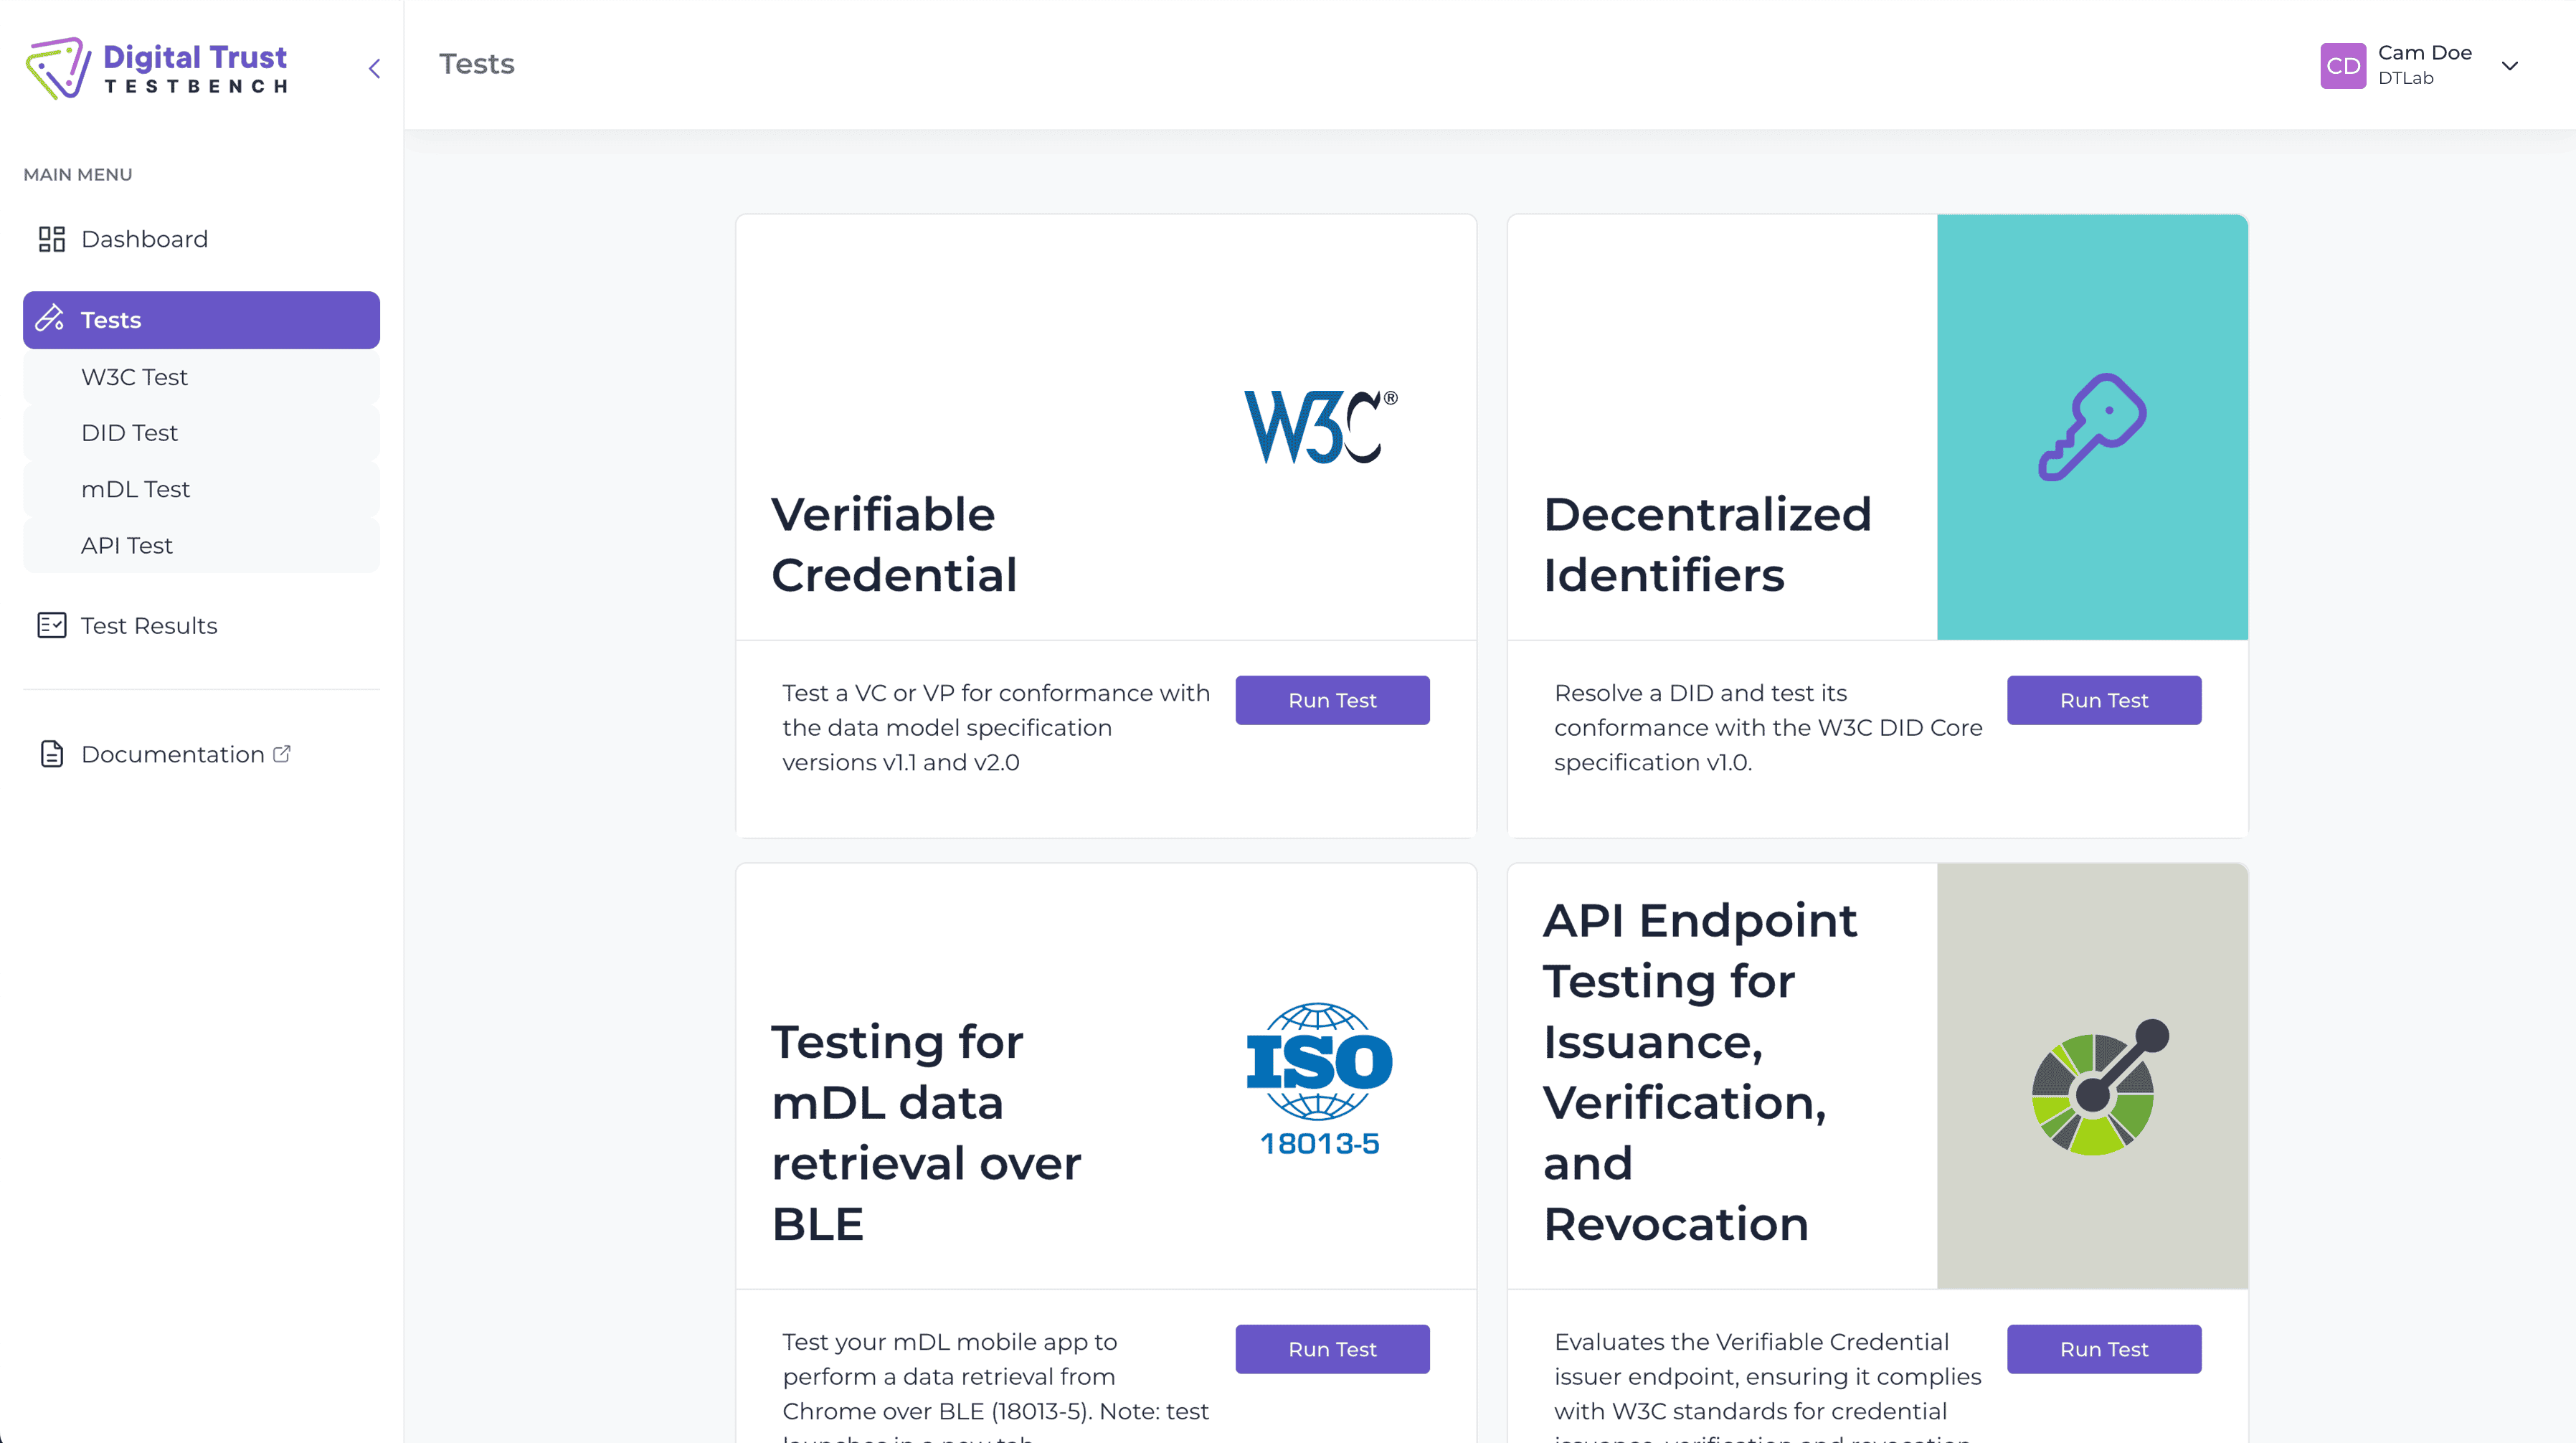Viewport: 2576px width, 1443px height.
Task: Click the CD user avatar badge
Action: click(x=2344, y=66)
